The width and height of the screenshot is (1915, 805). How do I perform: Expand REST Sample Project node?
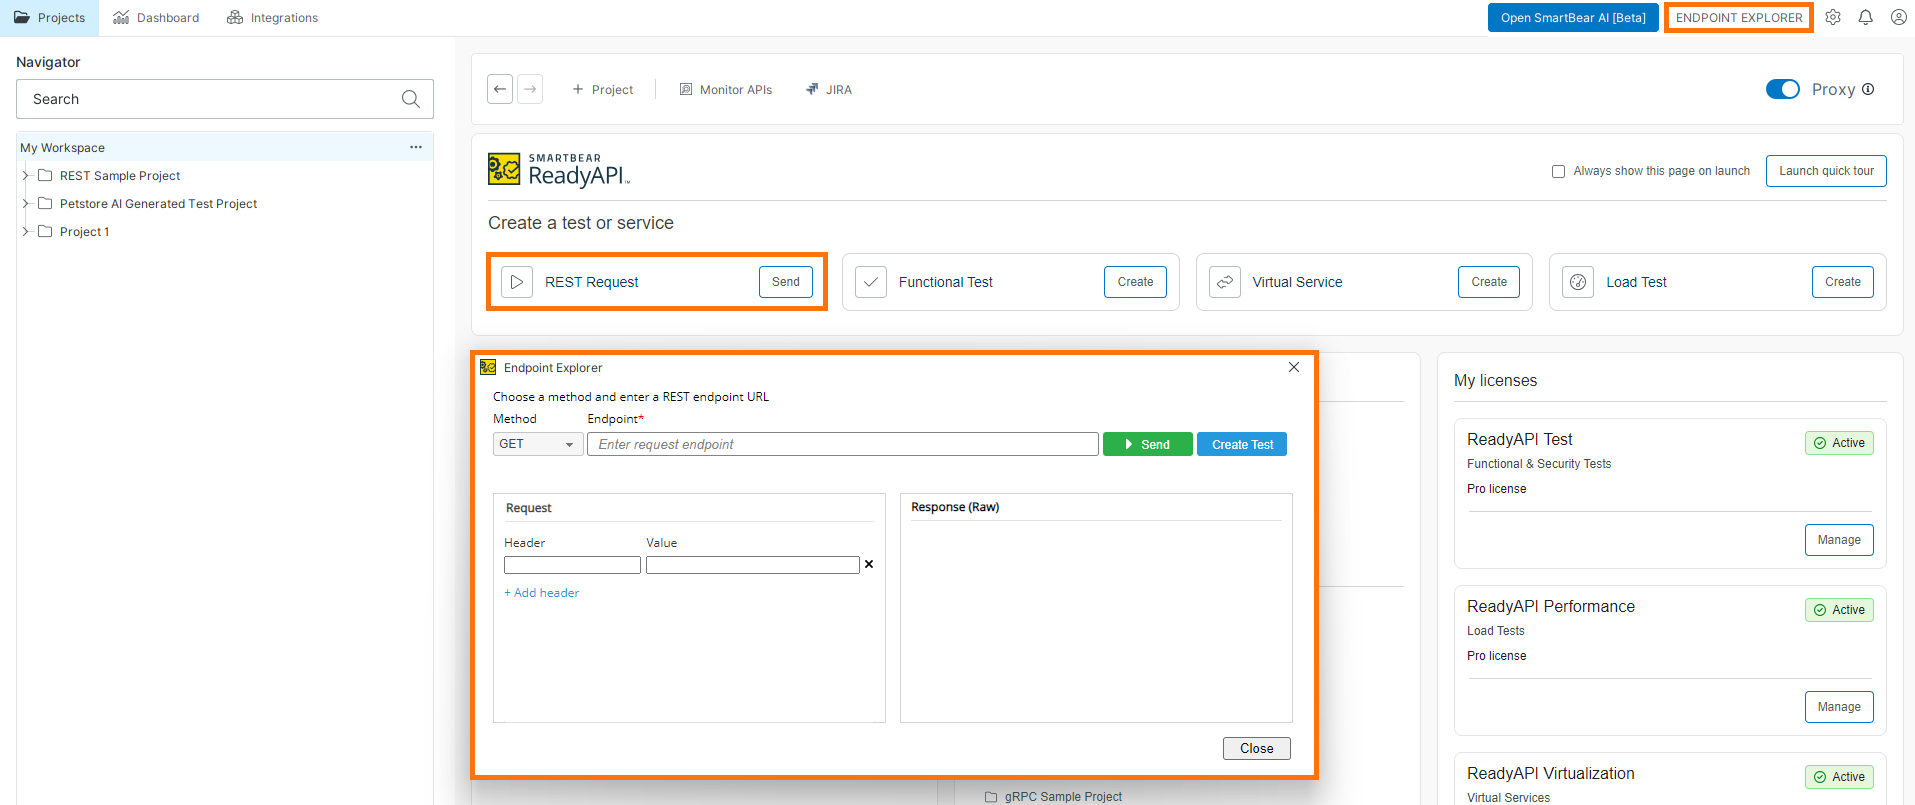[26, 175]
